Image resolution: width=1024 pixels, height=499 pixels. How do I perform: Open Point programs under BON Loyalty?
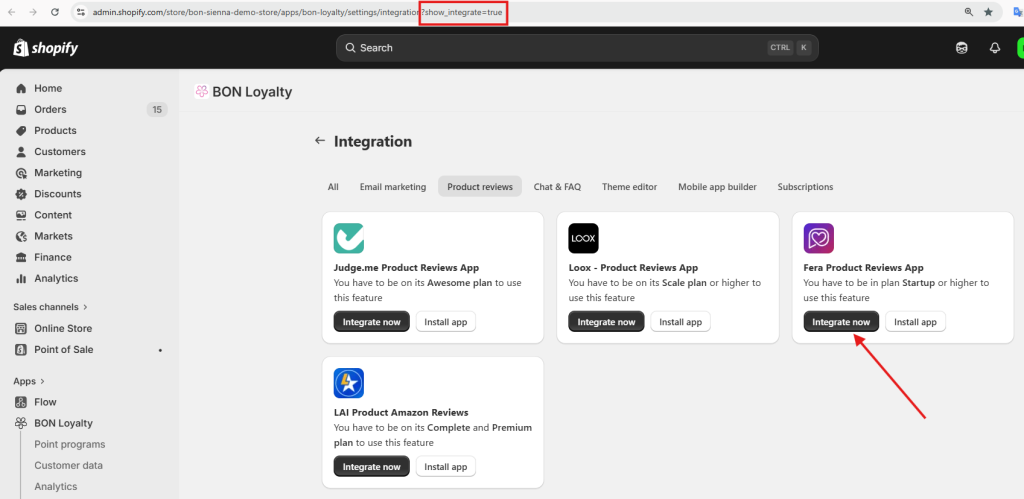pos(70,444)
